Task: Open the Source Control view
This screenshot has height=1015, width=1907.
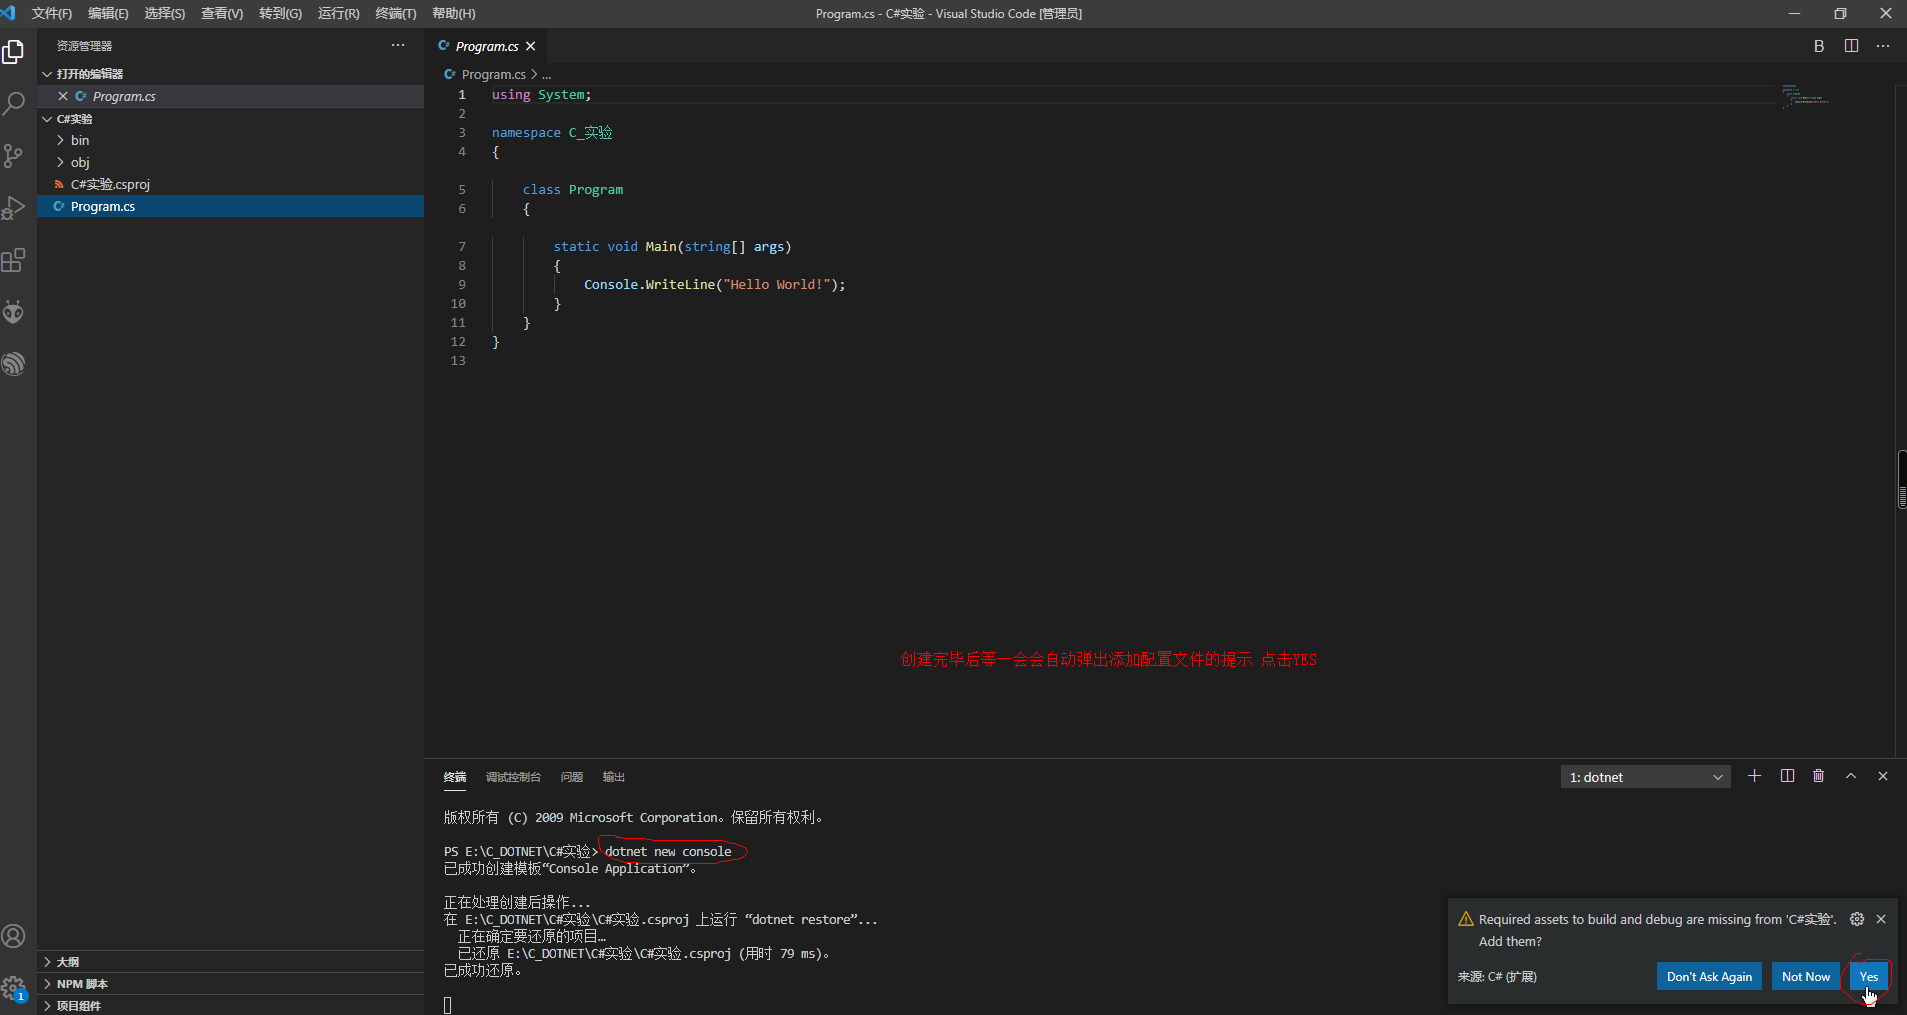Action: point(15,156)
